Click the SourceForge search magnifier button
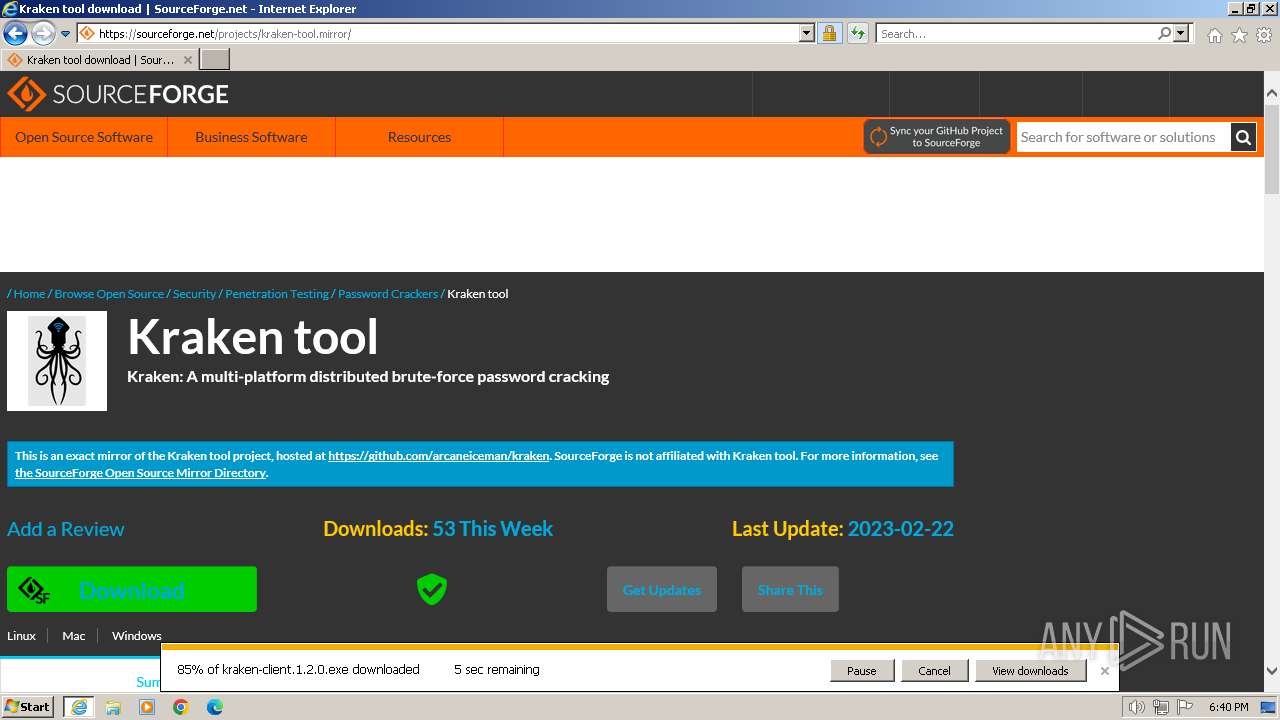Image resolution: width=1280 pixels, height=720 pixels. 1243,137
